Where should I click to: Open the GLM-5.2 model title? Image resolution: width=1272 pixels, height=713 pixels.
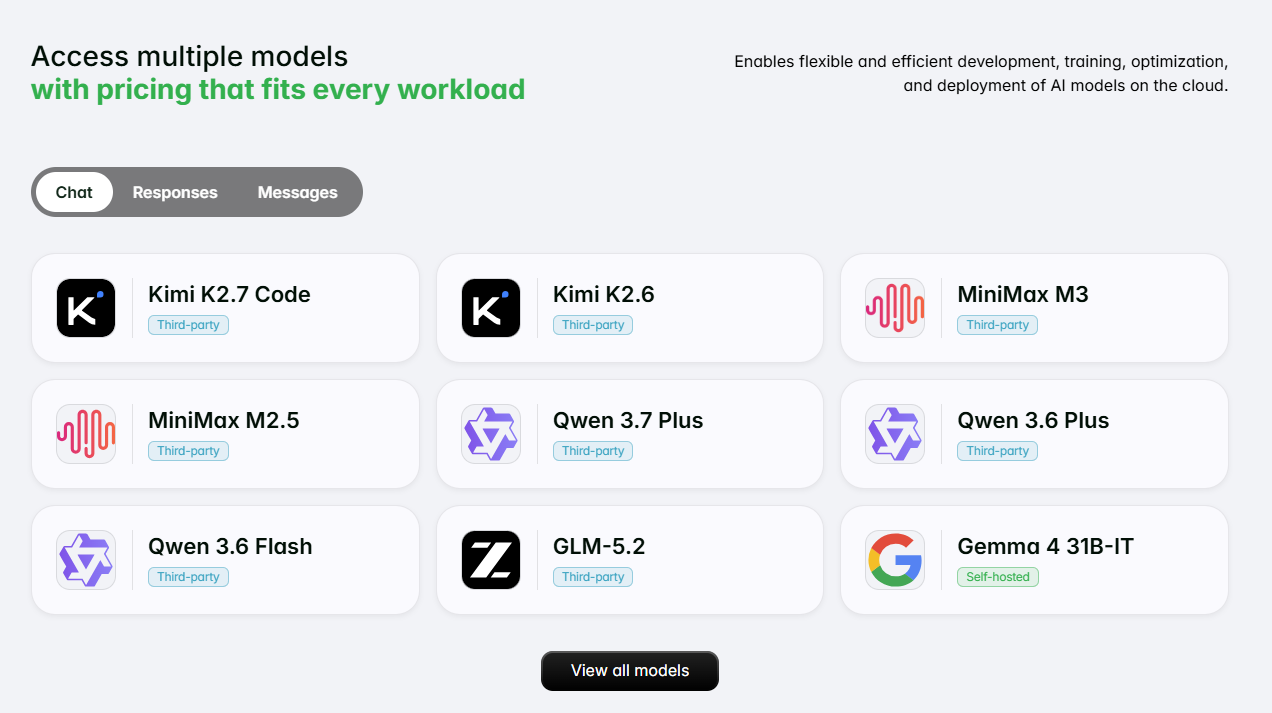599,547
